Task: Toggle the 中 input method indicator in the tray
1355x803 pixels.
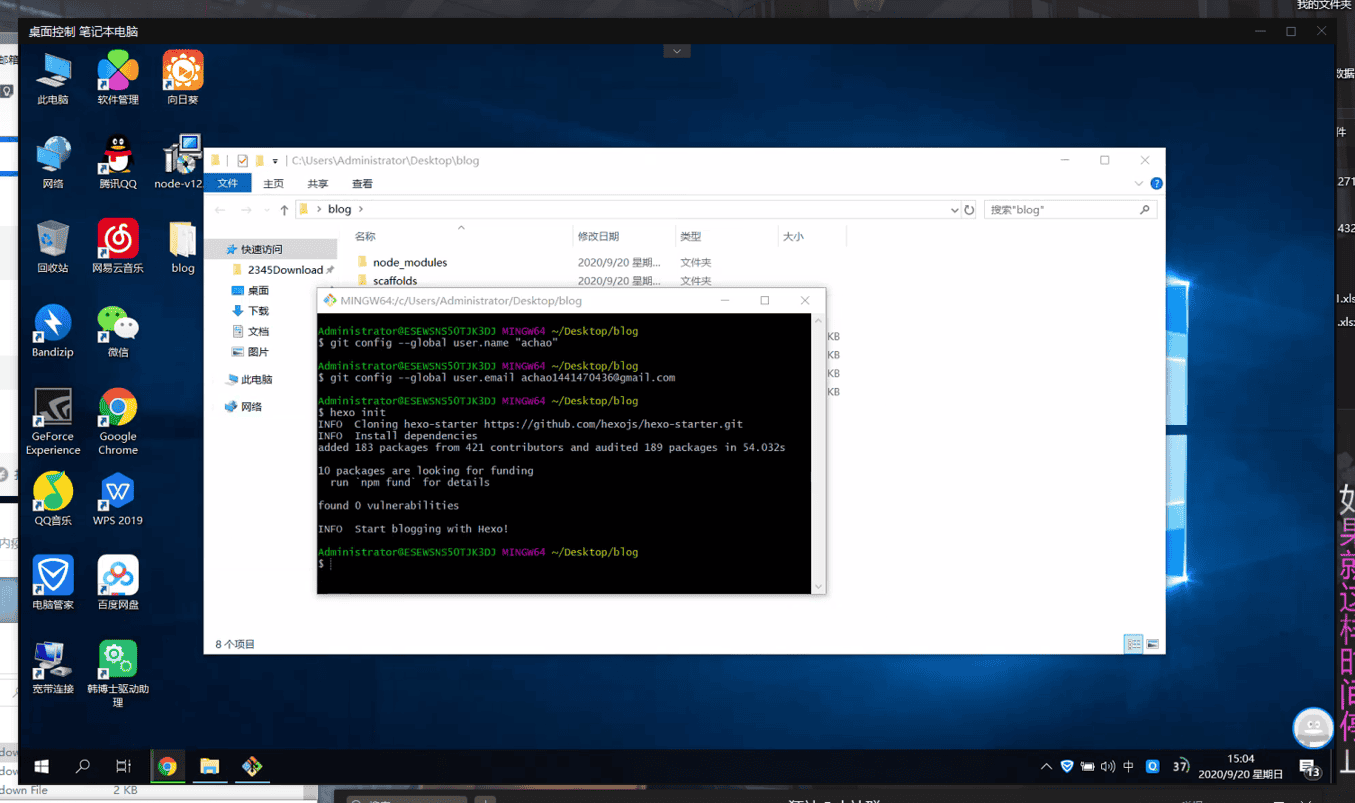Action: pos(1128,767)
